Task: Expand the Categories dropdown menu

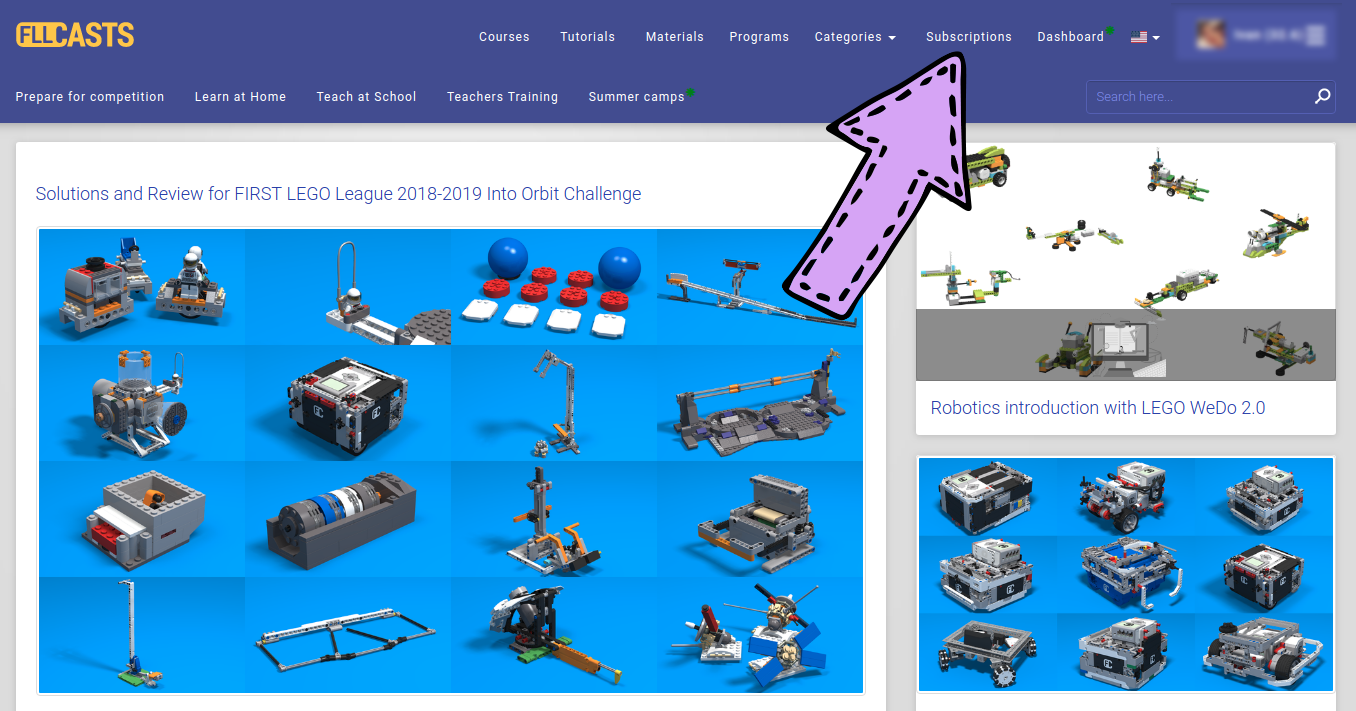Action: click(855, 37)
